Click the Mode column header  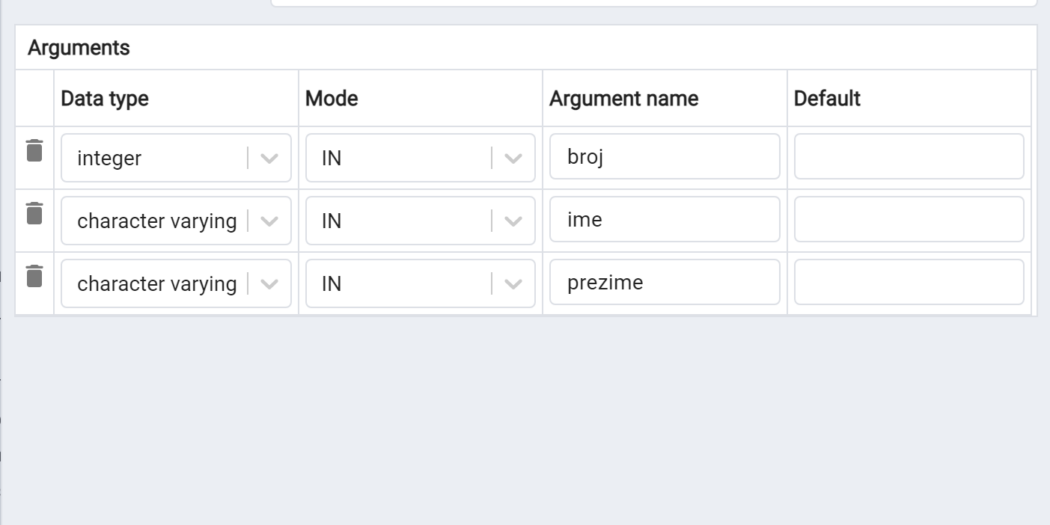coord(331,98)
